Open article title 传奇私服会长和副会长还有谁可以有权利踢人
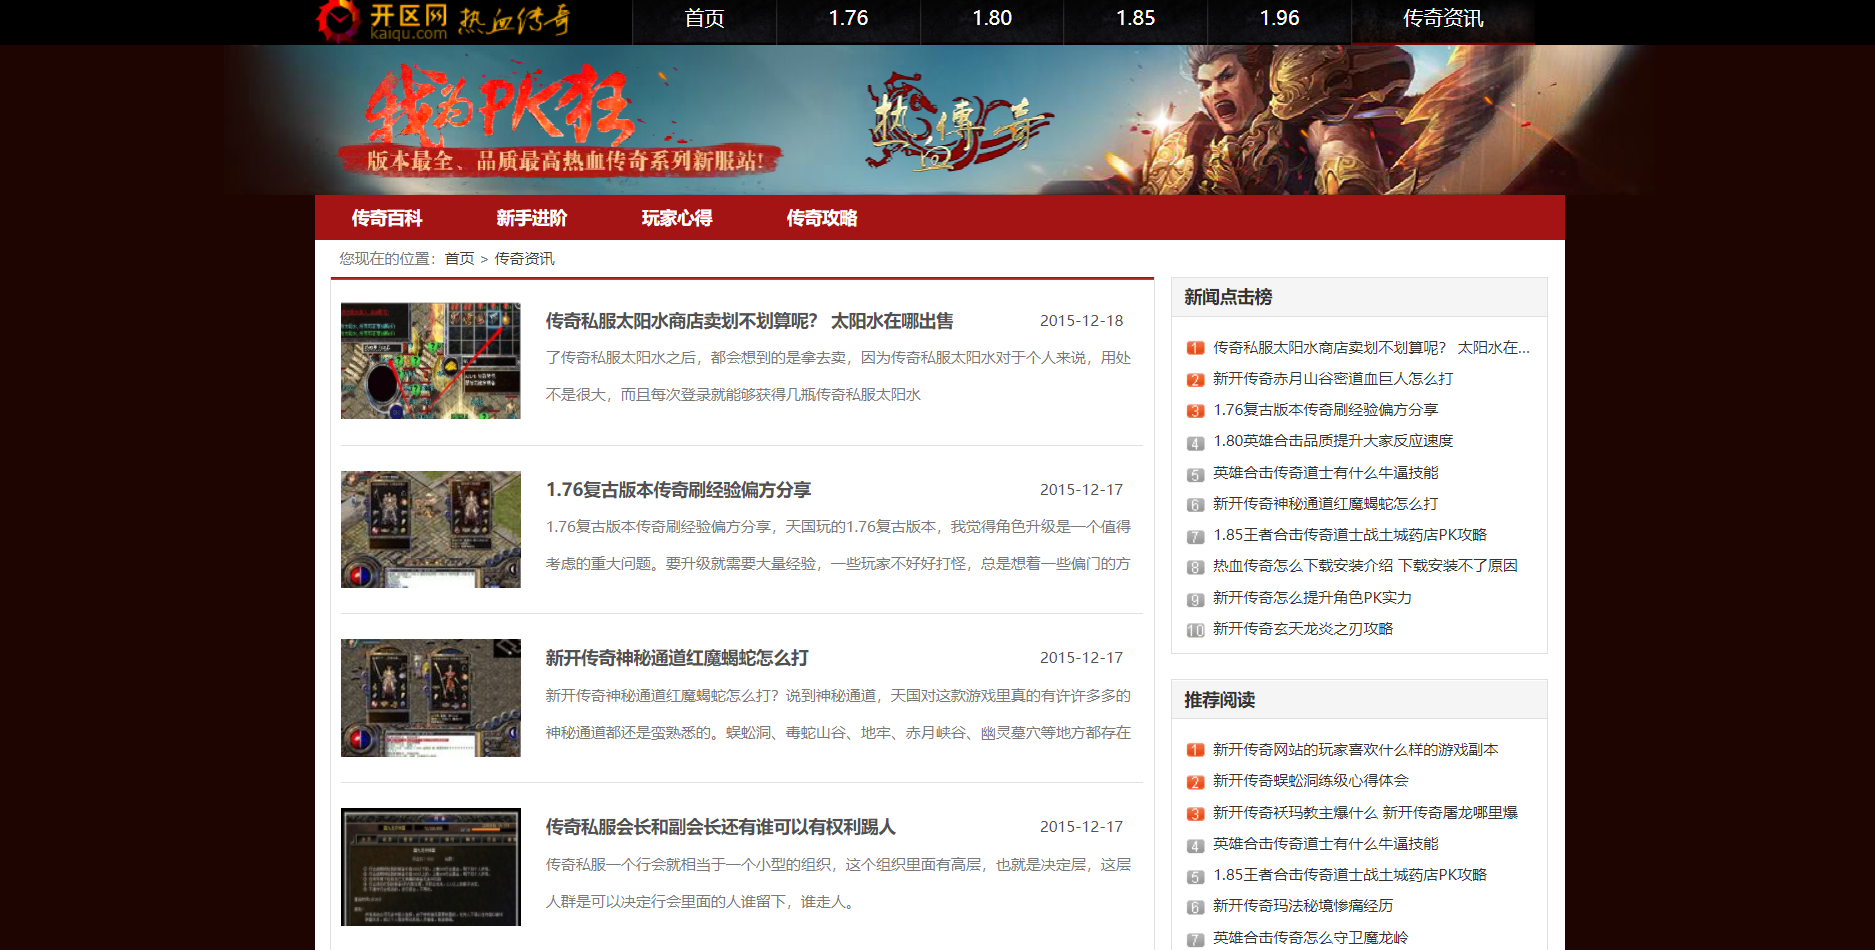 720,827
